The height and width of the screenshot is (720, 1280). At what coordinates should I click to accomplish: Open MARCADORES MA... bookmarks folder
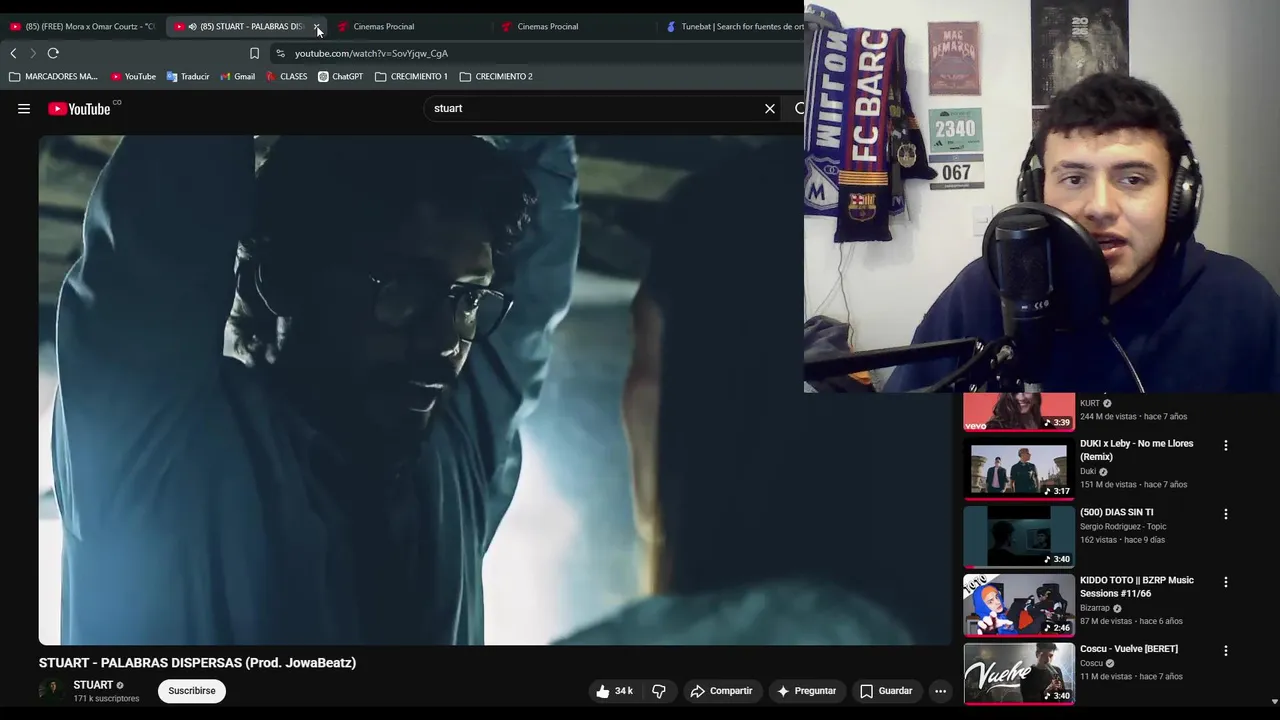coord(54,76)
